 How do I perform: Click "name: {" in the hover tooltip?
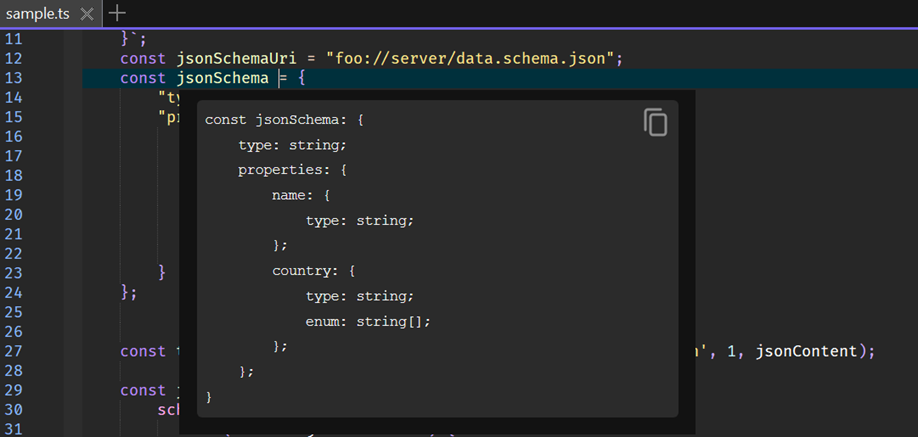pos(300,195)
